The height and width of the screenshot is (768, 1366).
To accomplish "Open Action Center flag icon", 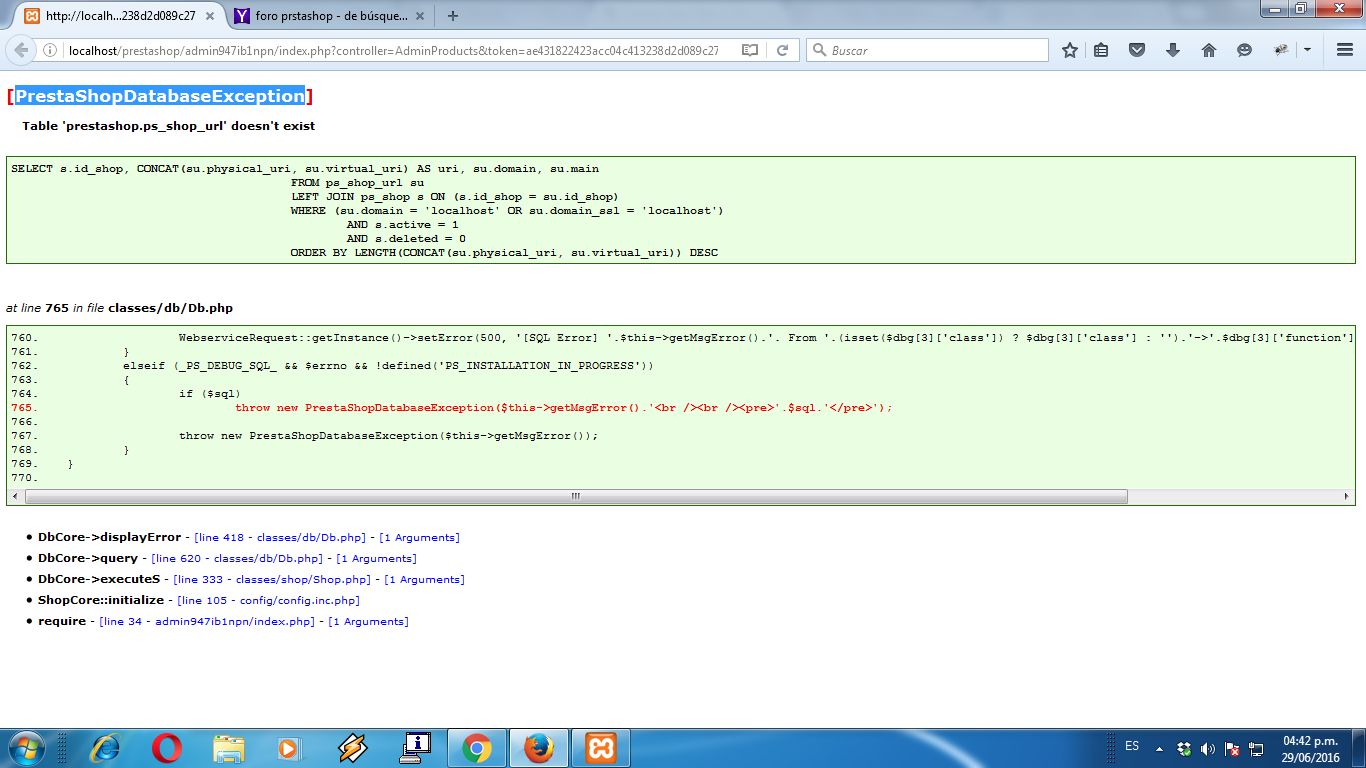I will coord(1232,748).
